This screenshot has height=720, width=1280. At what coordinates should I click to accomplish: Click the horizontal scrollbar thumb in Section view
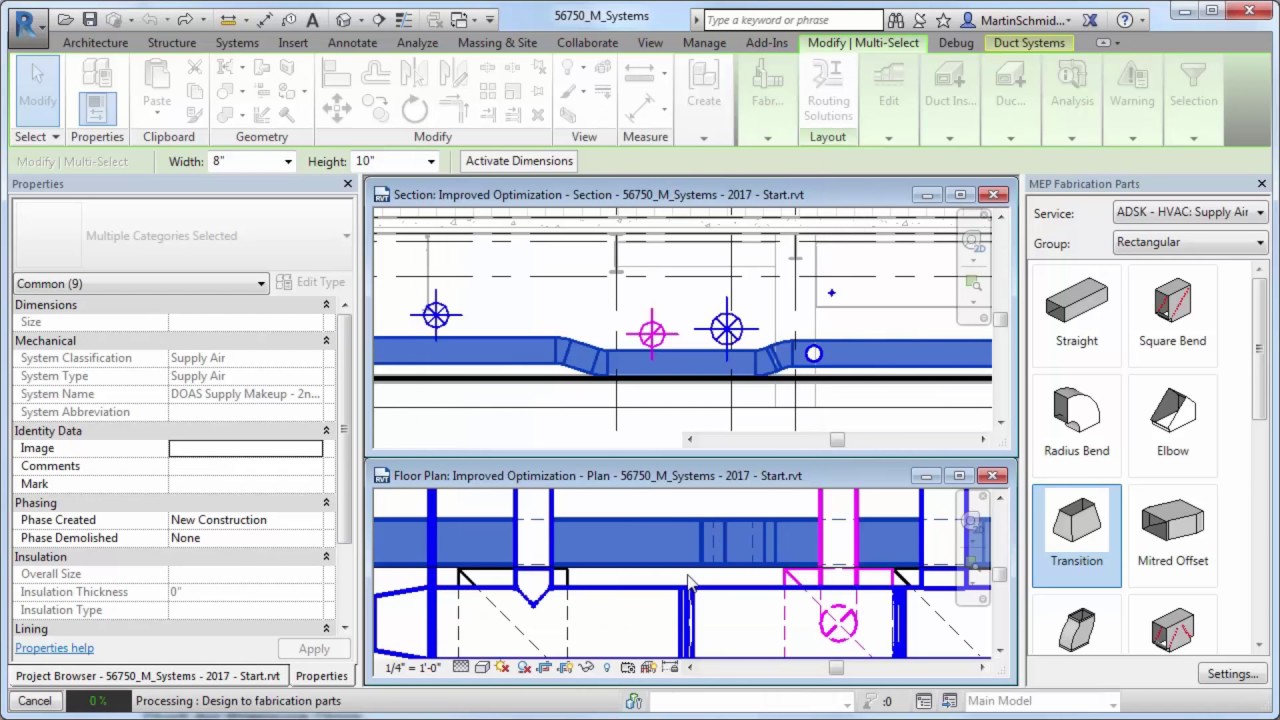pos(837,439)
